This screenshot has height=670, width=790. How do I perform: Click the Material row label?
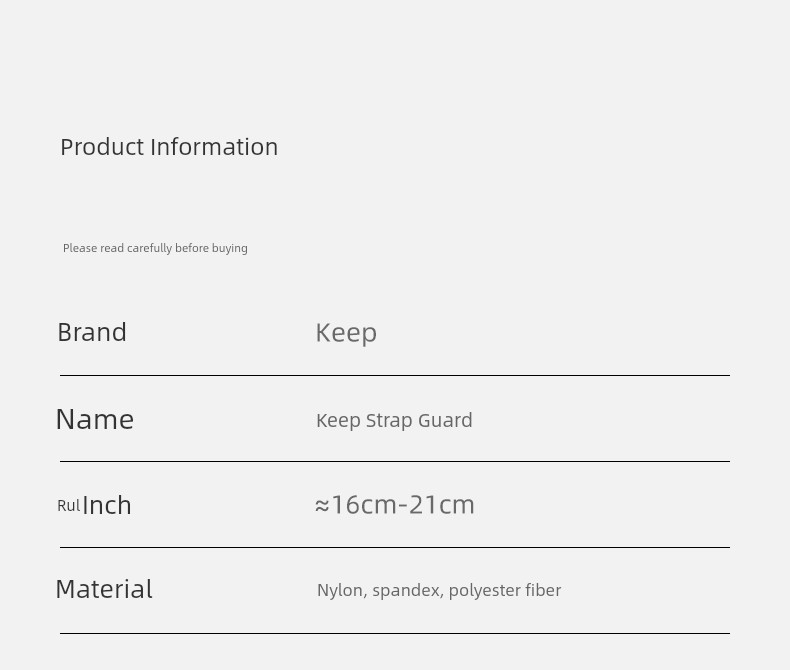pos(104,589)
